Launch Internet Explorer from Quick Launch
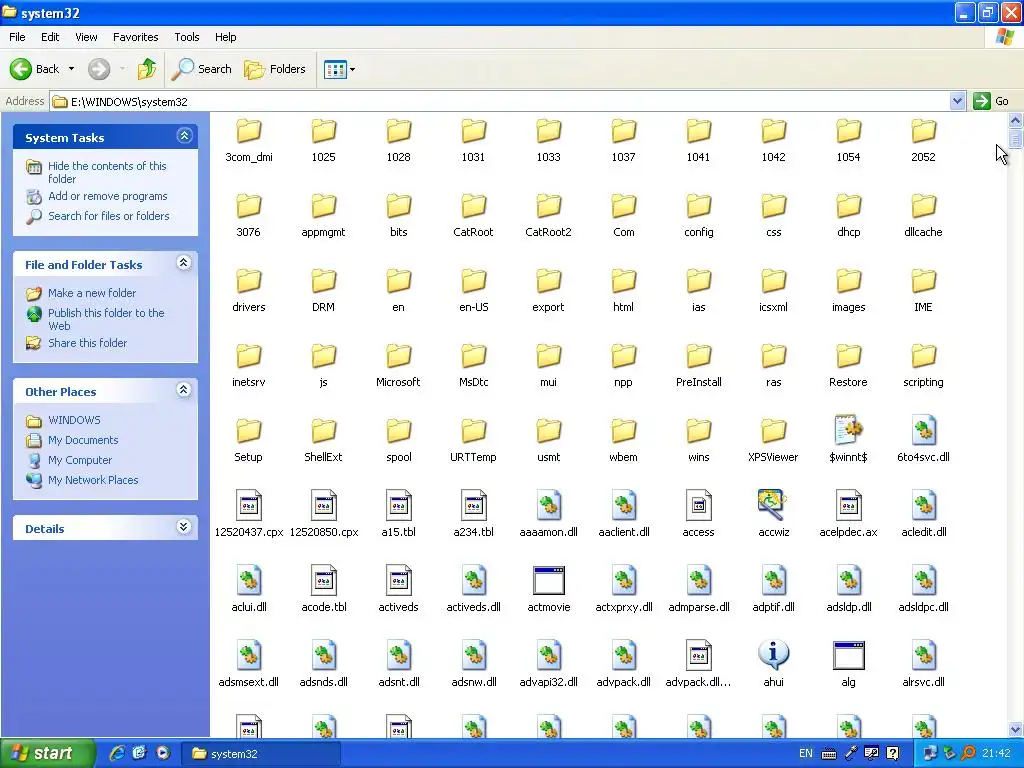1024x768 pixels. [x=117, y=753]
